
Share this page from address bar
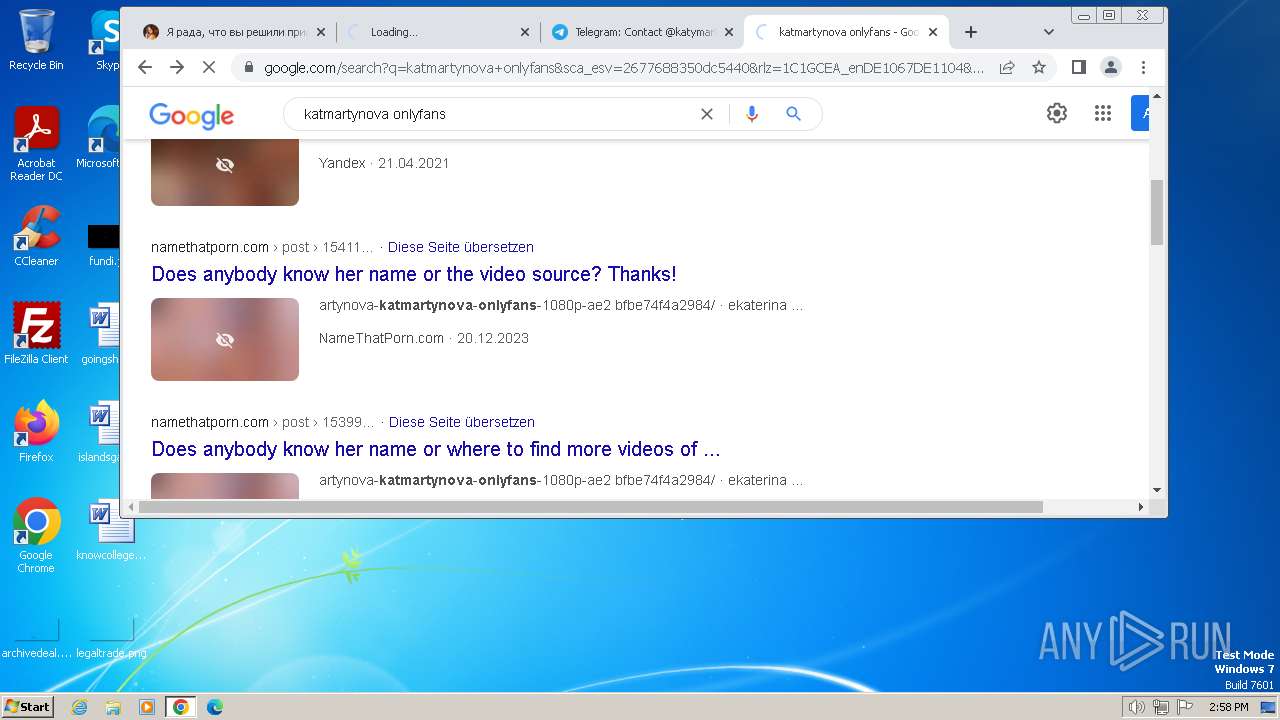[x=1007, y=67]
